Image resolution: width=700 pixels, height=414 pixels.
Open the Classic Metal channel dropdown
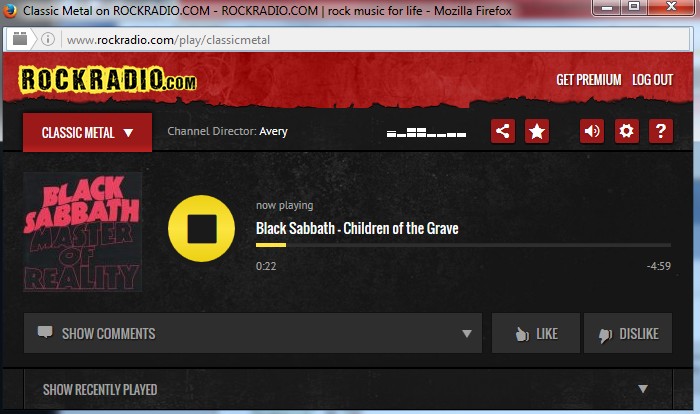88,132
